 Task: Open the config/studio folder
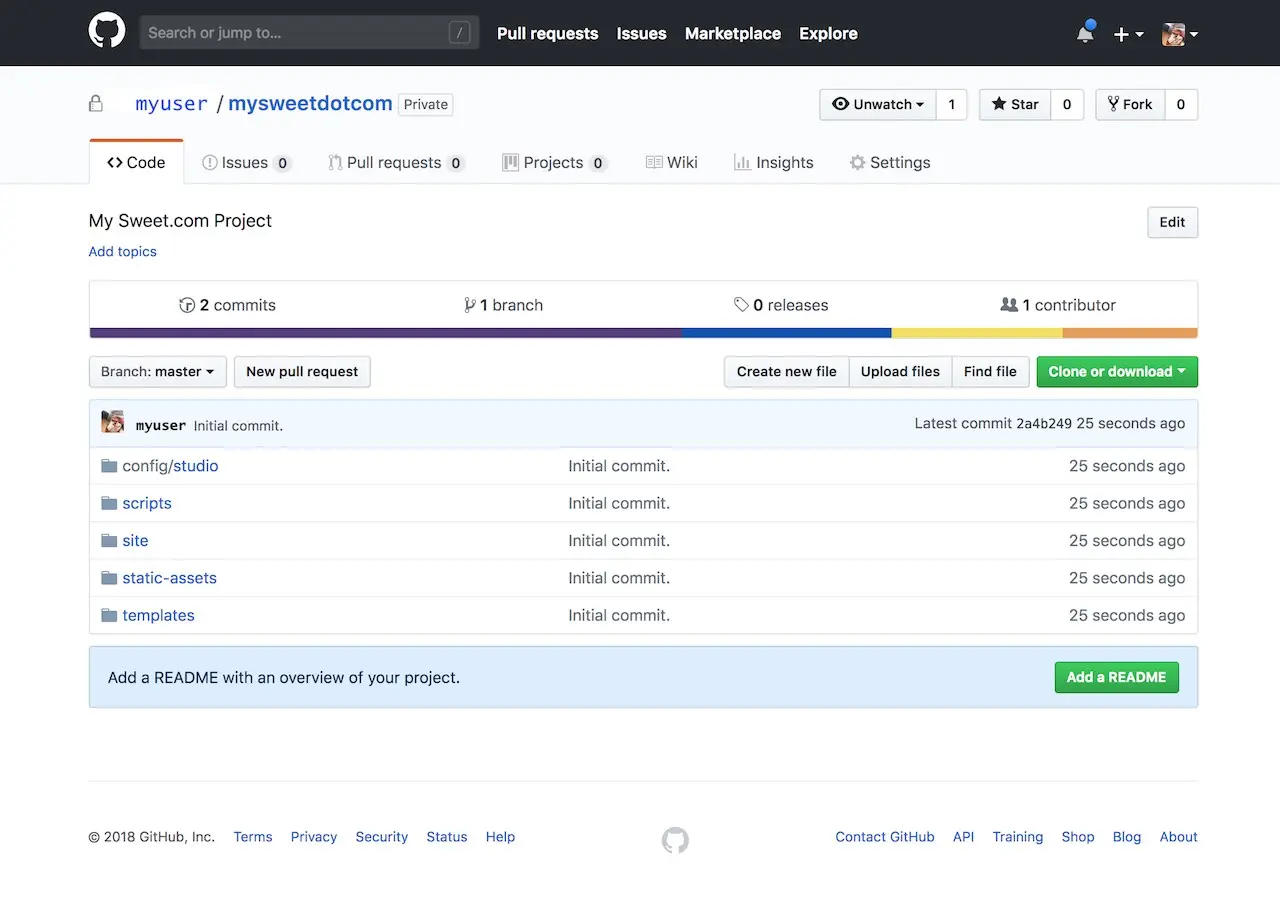click(x=170, y=465)
